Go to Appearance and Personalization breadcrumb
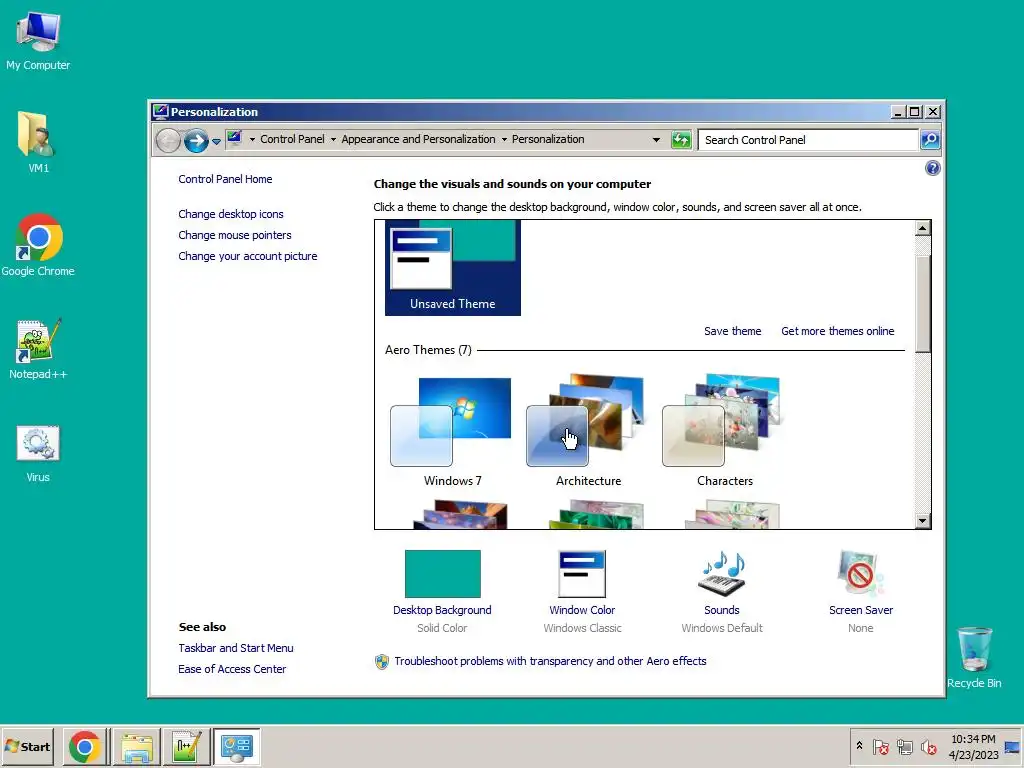1024x768 pixels. [418, 139]
